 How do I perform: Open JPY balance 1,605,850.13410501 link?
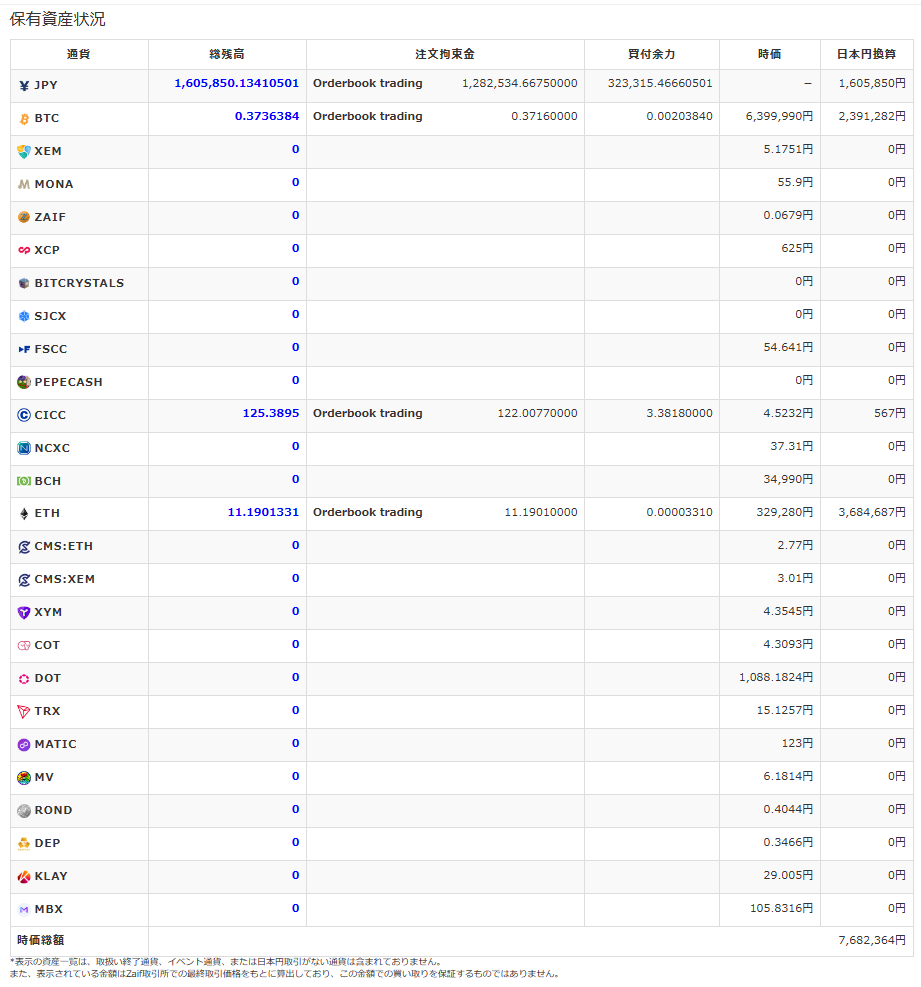[x=236, y=83]
